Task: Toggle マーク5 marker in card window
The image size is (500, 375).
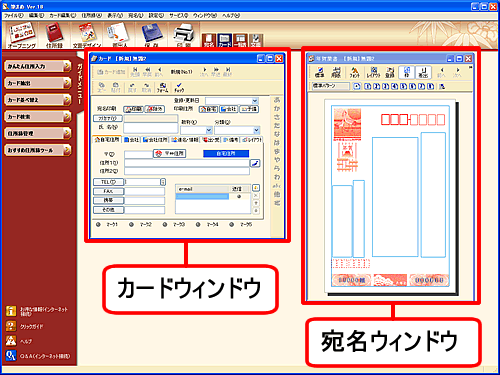Action: tap(231, 225)
